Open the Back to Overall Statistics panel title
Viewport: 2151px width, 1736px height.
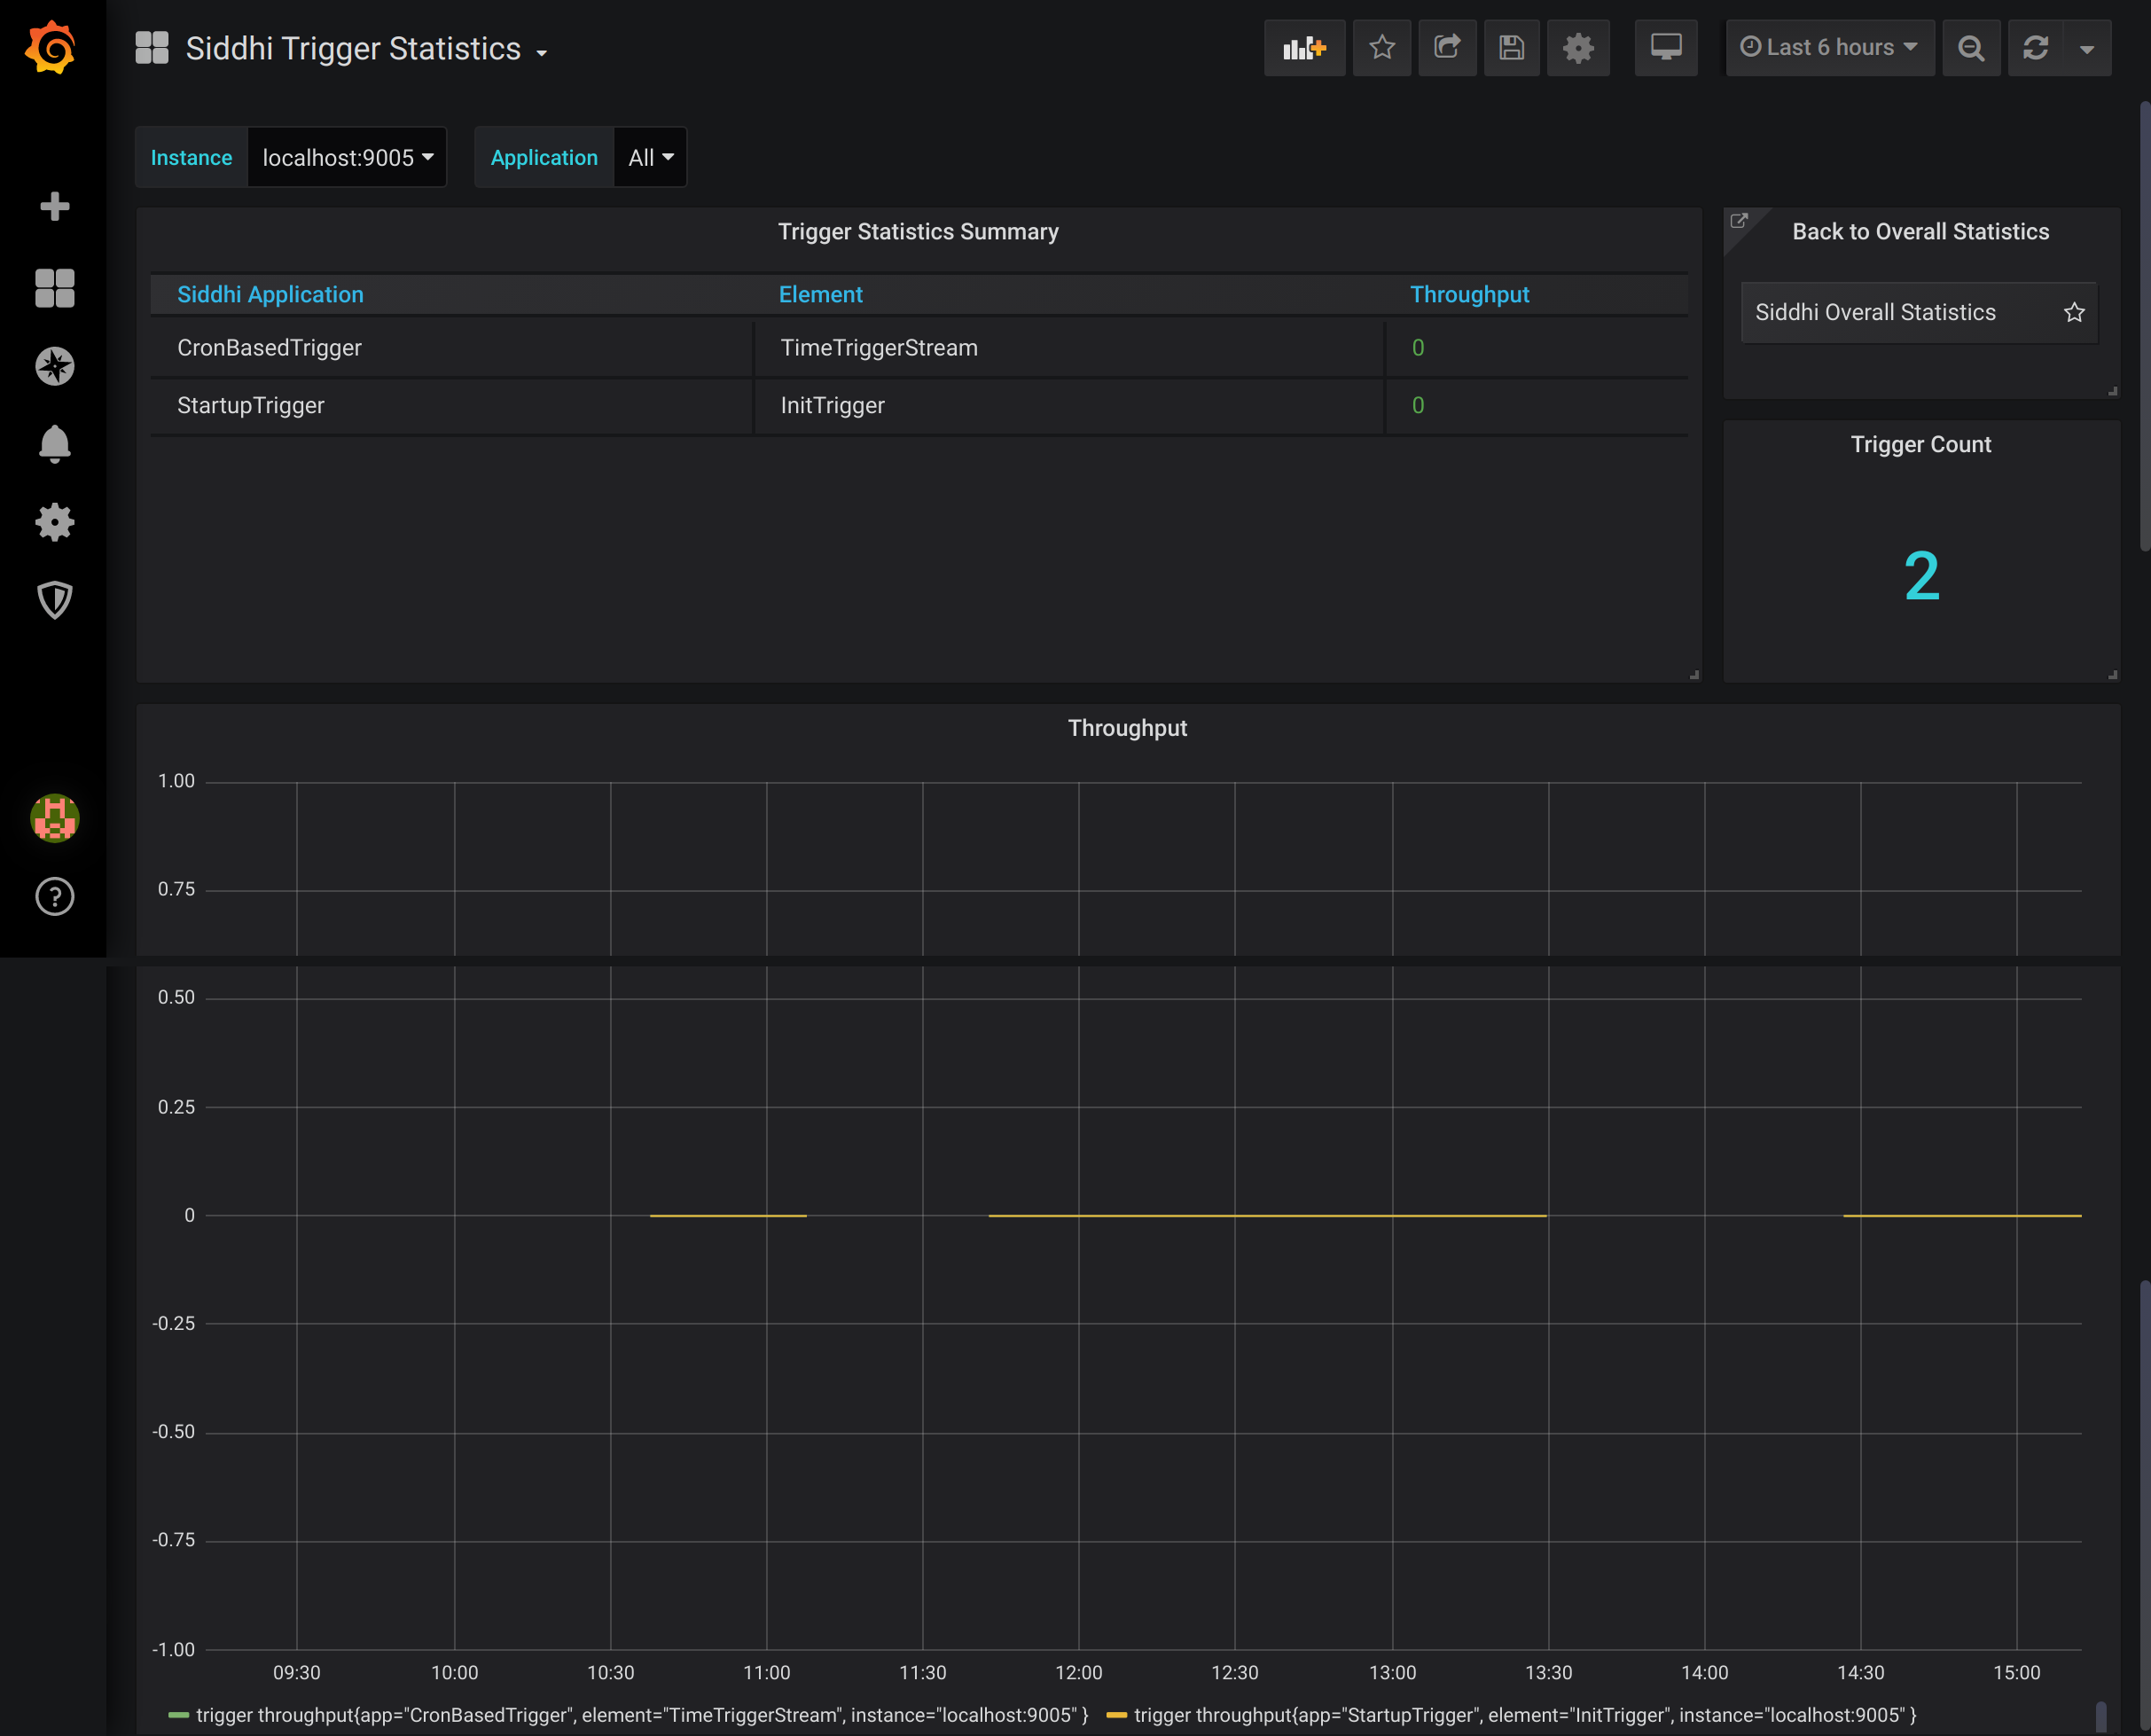click(x=1920, y=231)
